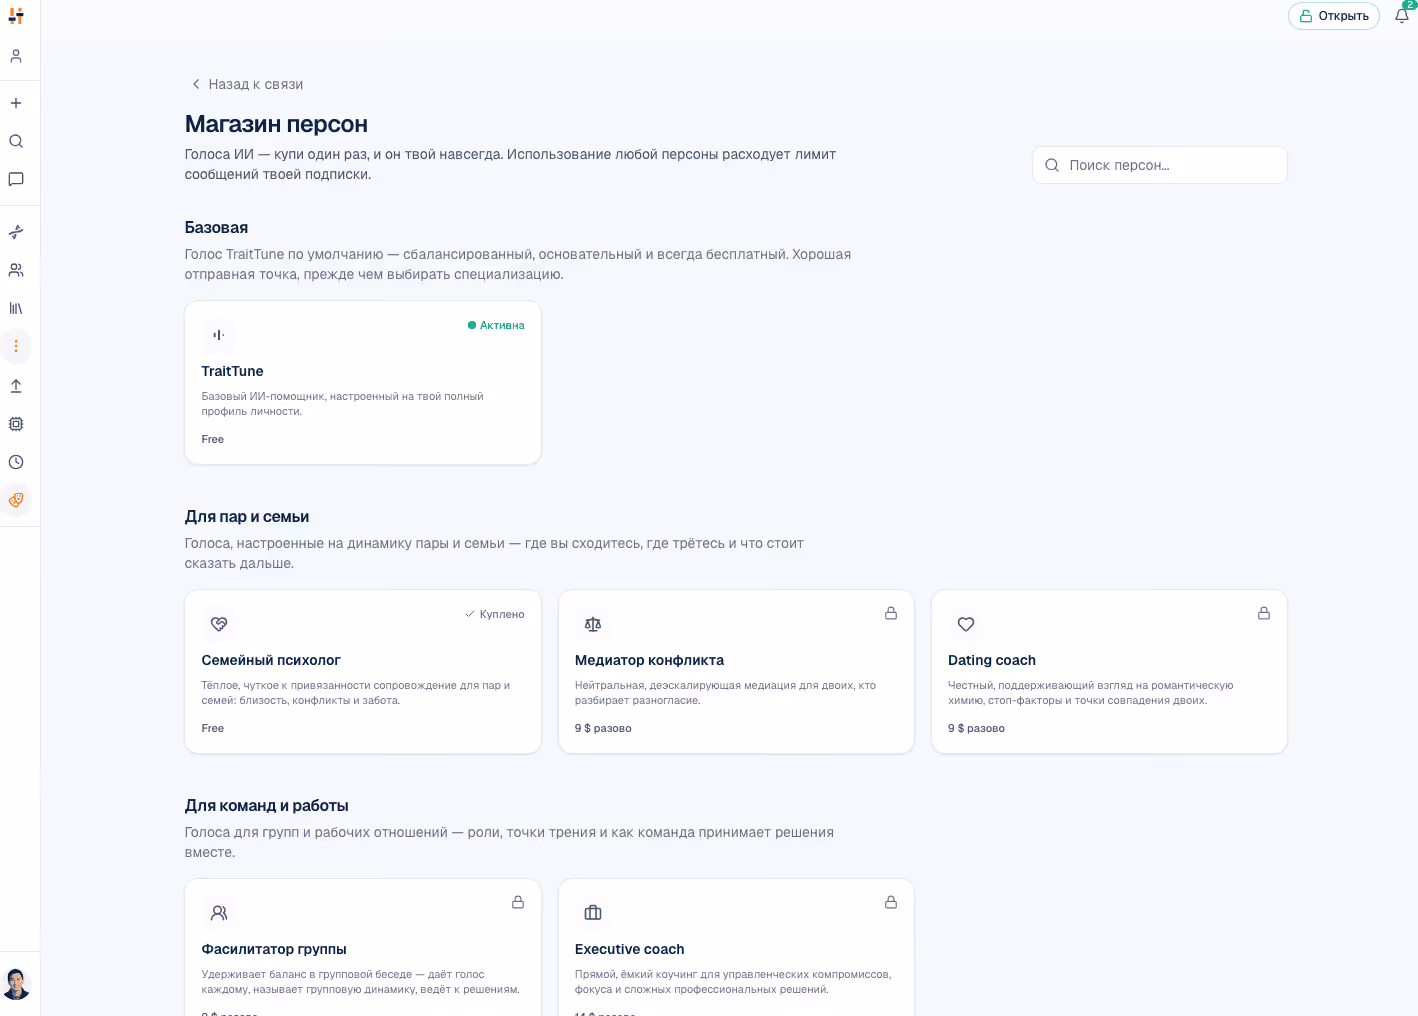Click the Для пар и семьи heading
Image resolution: width=1418 pixels, height=1016 pixels.
point(247,517)
